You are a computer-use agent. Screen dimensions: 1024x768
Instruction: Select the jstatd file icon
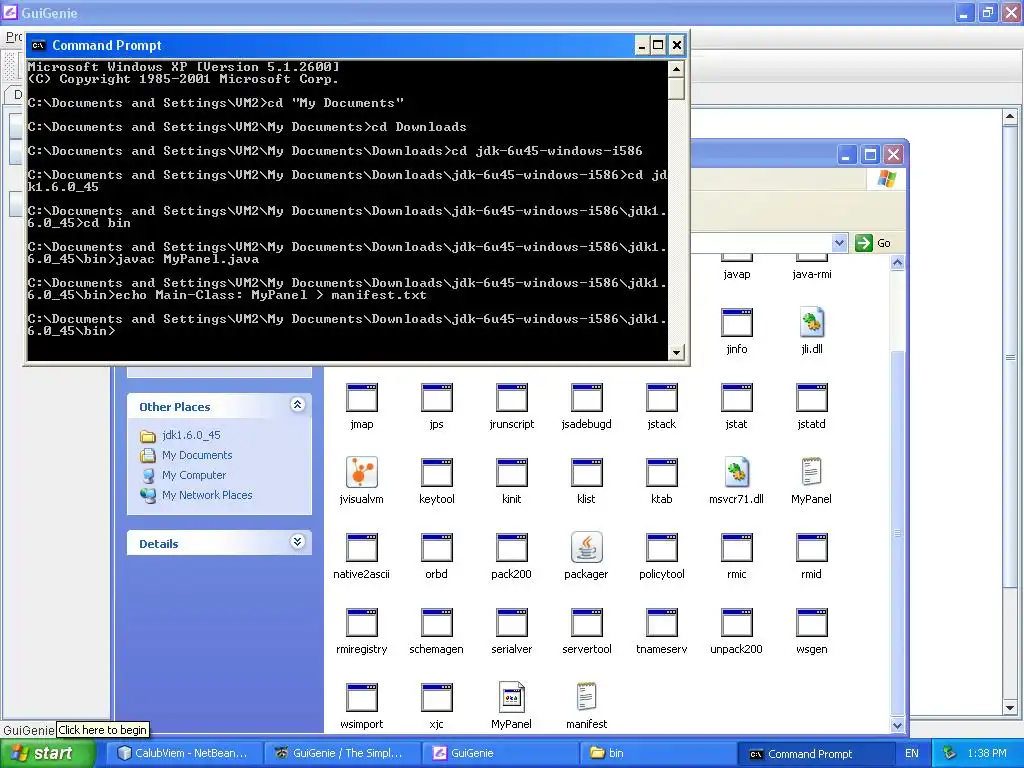tap(812, 398)
